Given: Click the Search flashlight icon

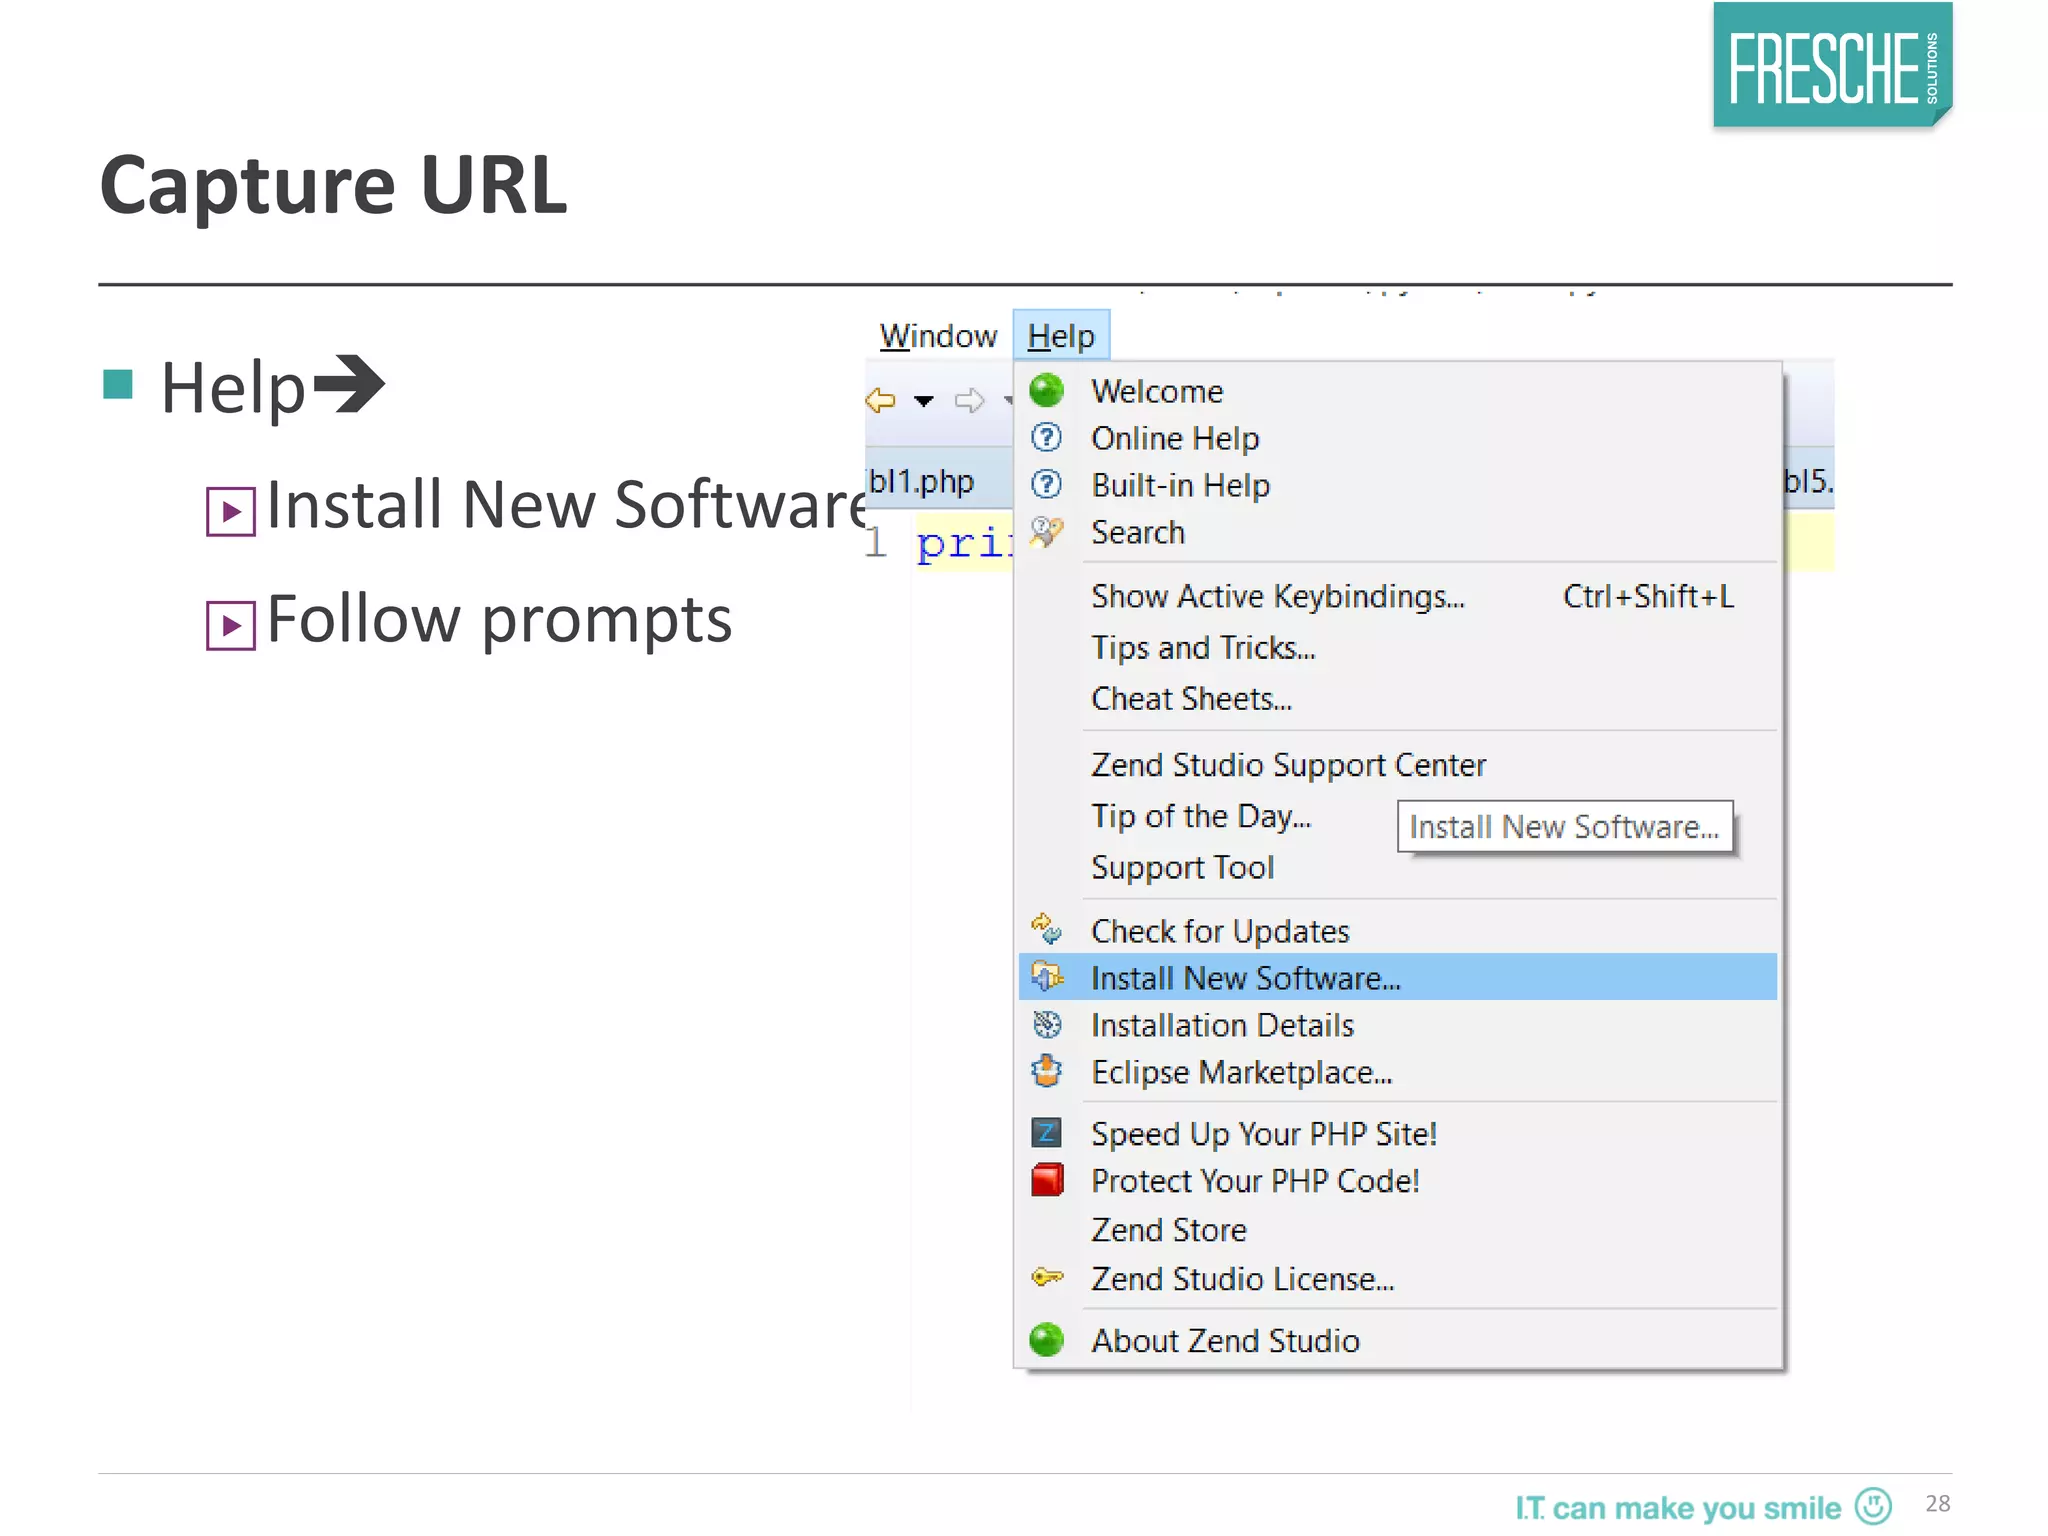Looking at the screenshot, I should [1046, 531].
